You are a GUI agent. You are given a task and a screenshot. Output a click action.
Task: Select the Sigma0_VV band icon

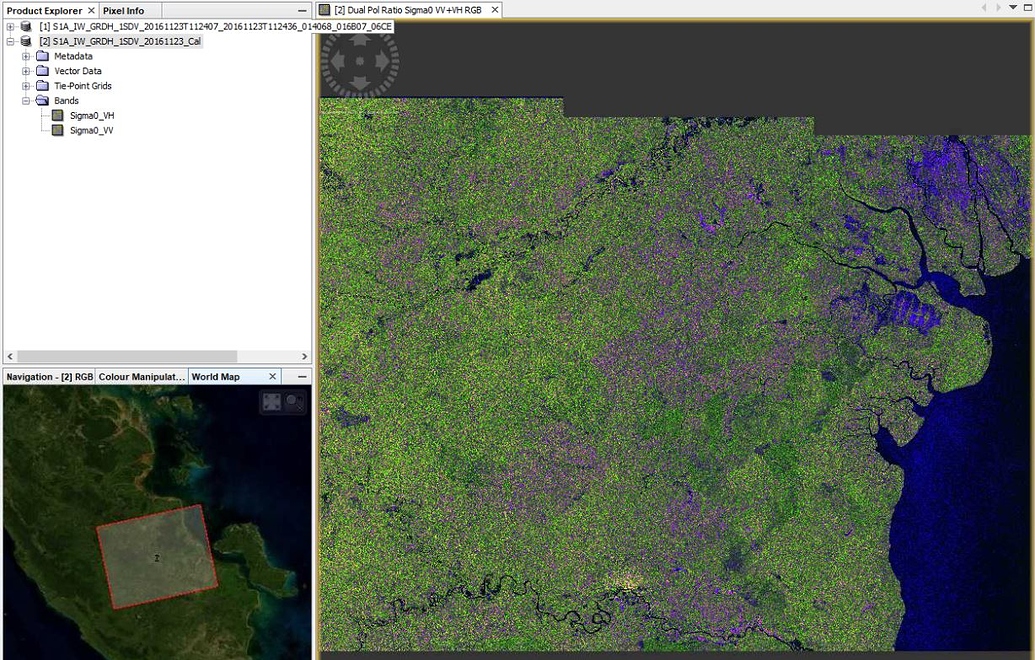[58, 130]
